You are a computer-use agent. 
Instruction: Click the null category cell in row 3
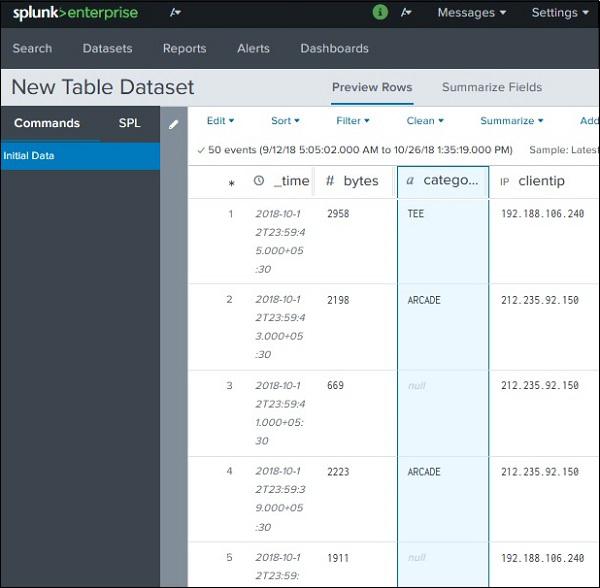[x=417, y=386]
